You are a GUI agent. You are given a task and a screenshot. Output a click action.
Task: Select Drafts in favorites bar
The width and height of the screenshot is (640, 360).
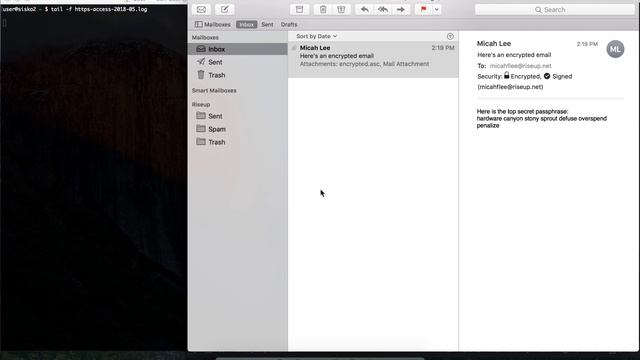pos(289,24)
